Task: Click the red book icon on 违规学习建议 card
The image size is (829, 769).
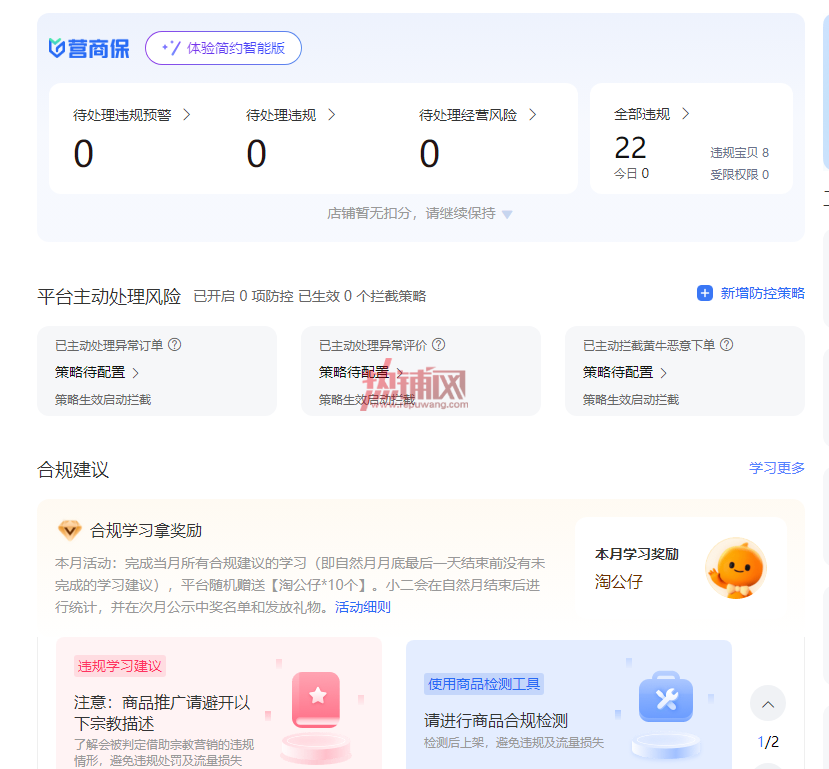Action: pos(316,700)
